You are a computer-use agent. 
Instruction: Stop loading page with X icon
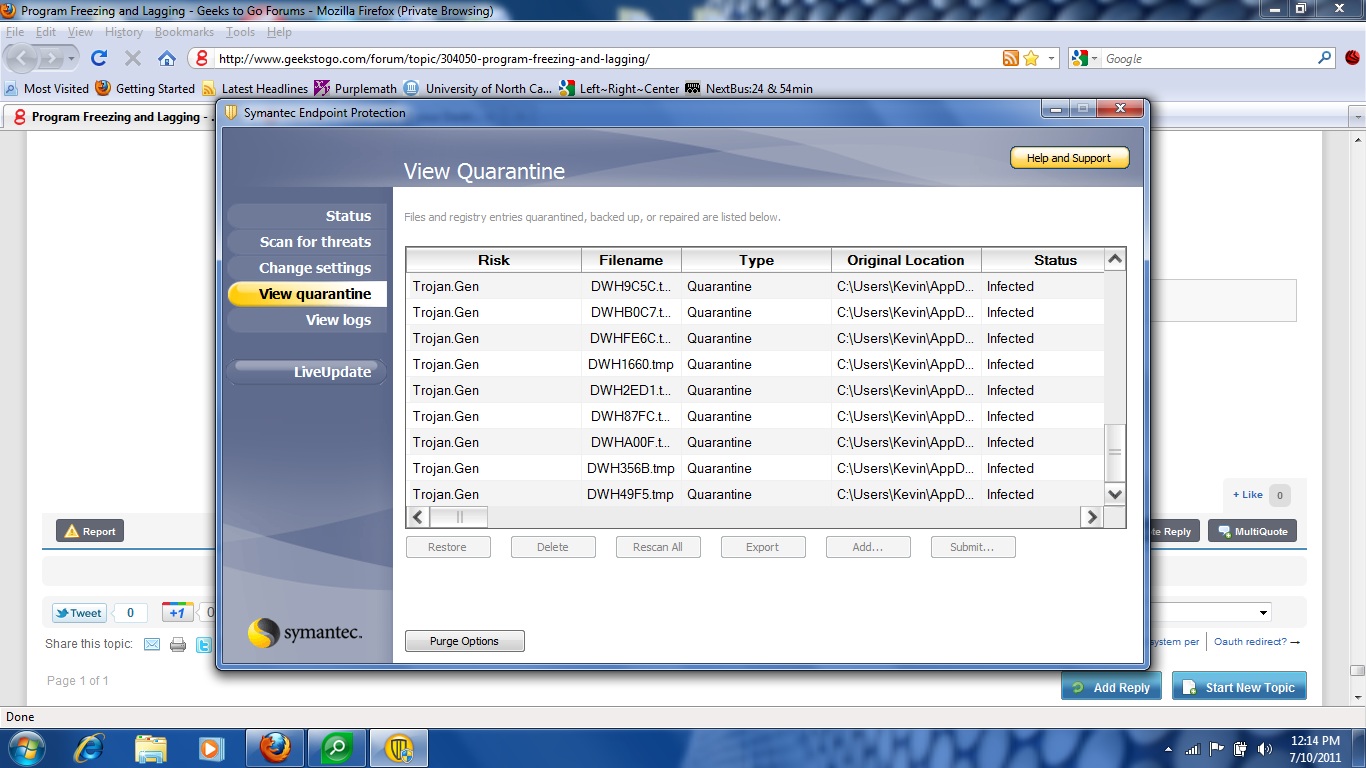[133, 58]
